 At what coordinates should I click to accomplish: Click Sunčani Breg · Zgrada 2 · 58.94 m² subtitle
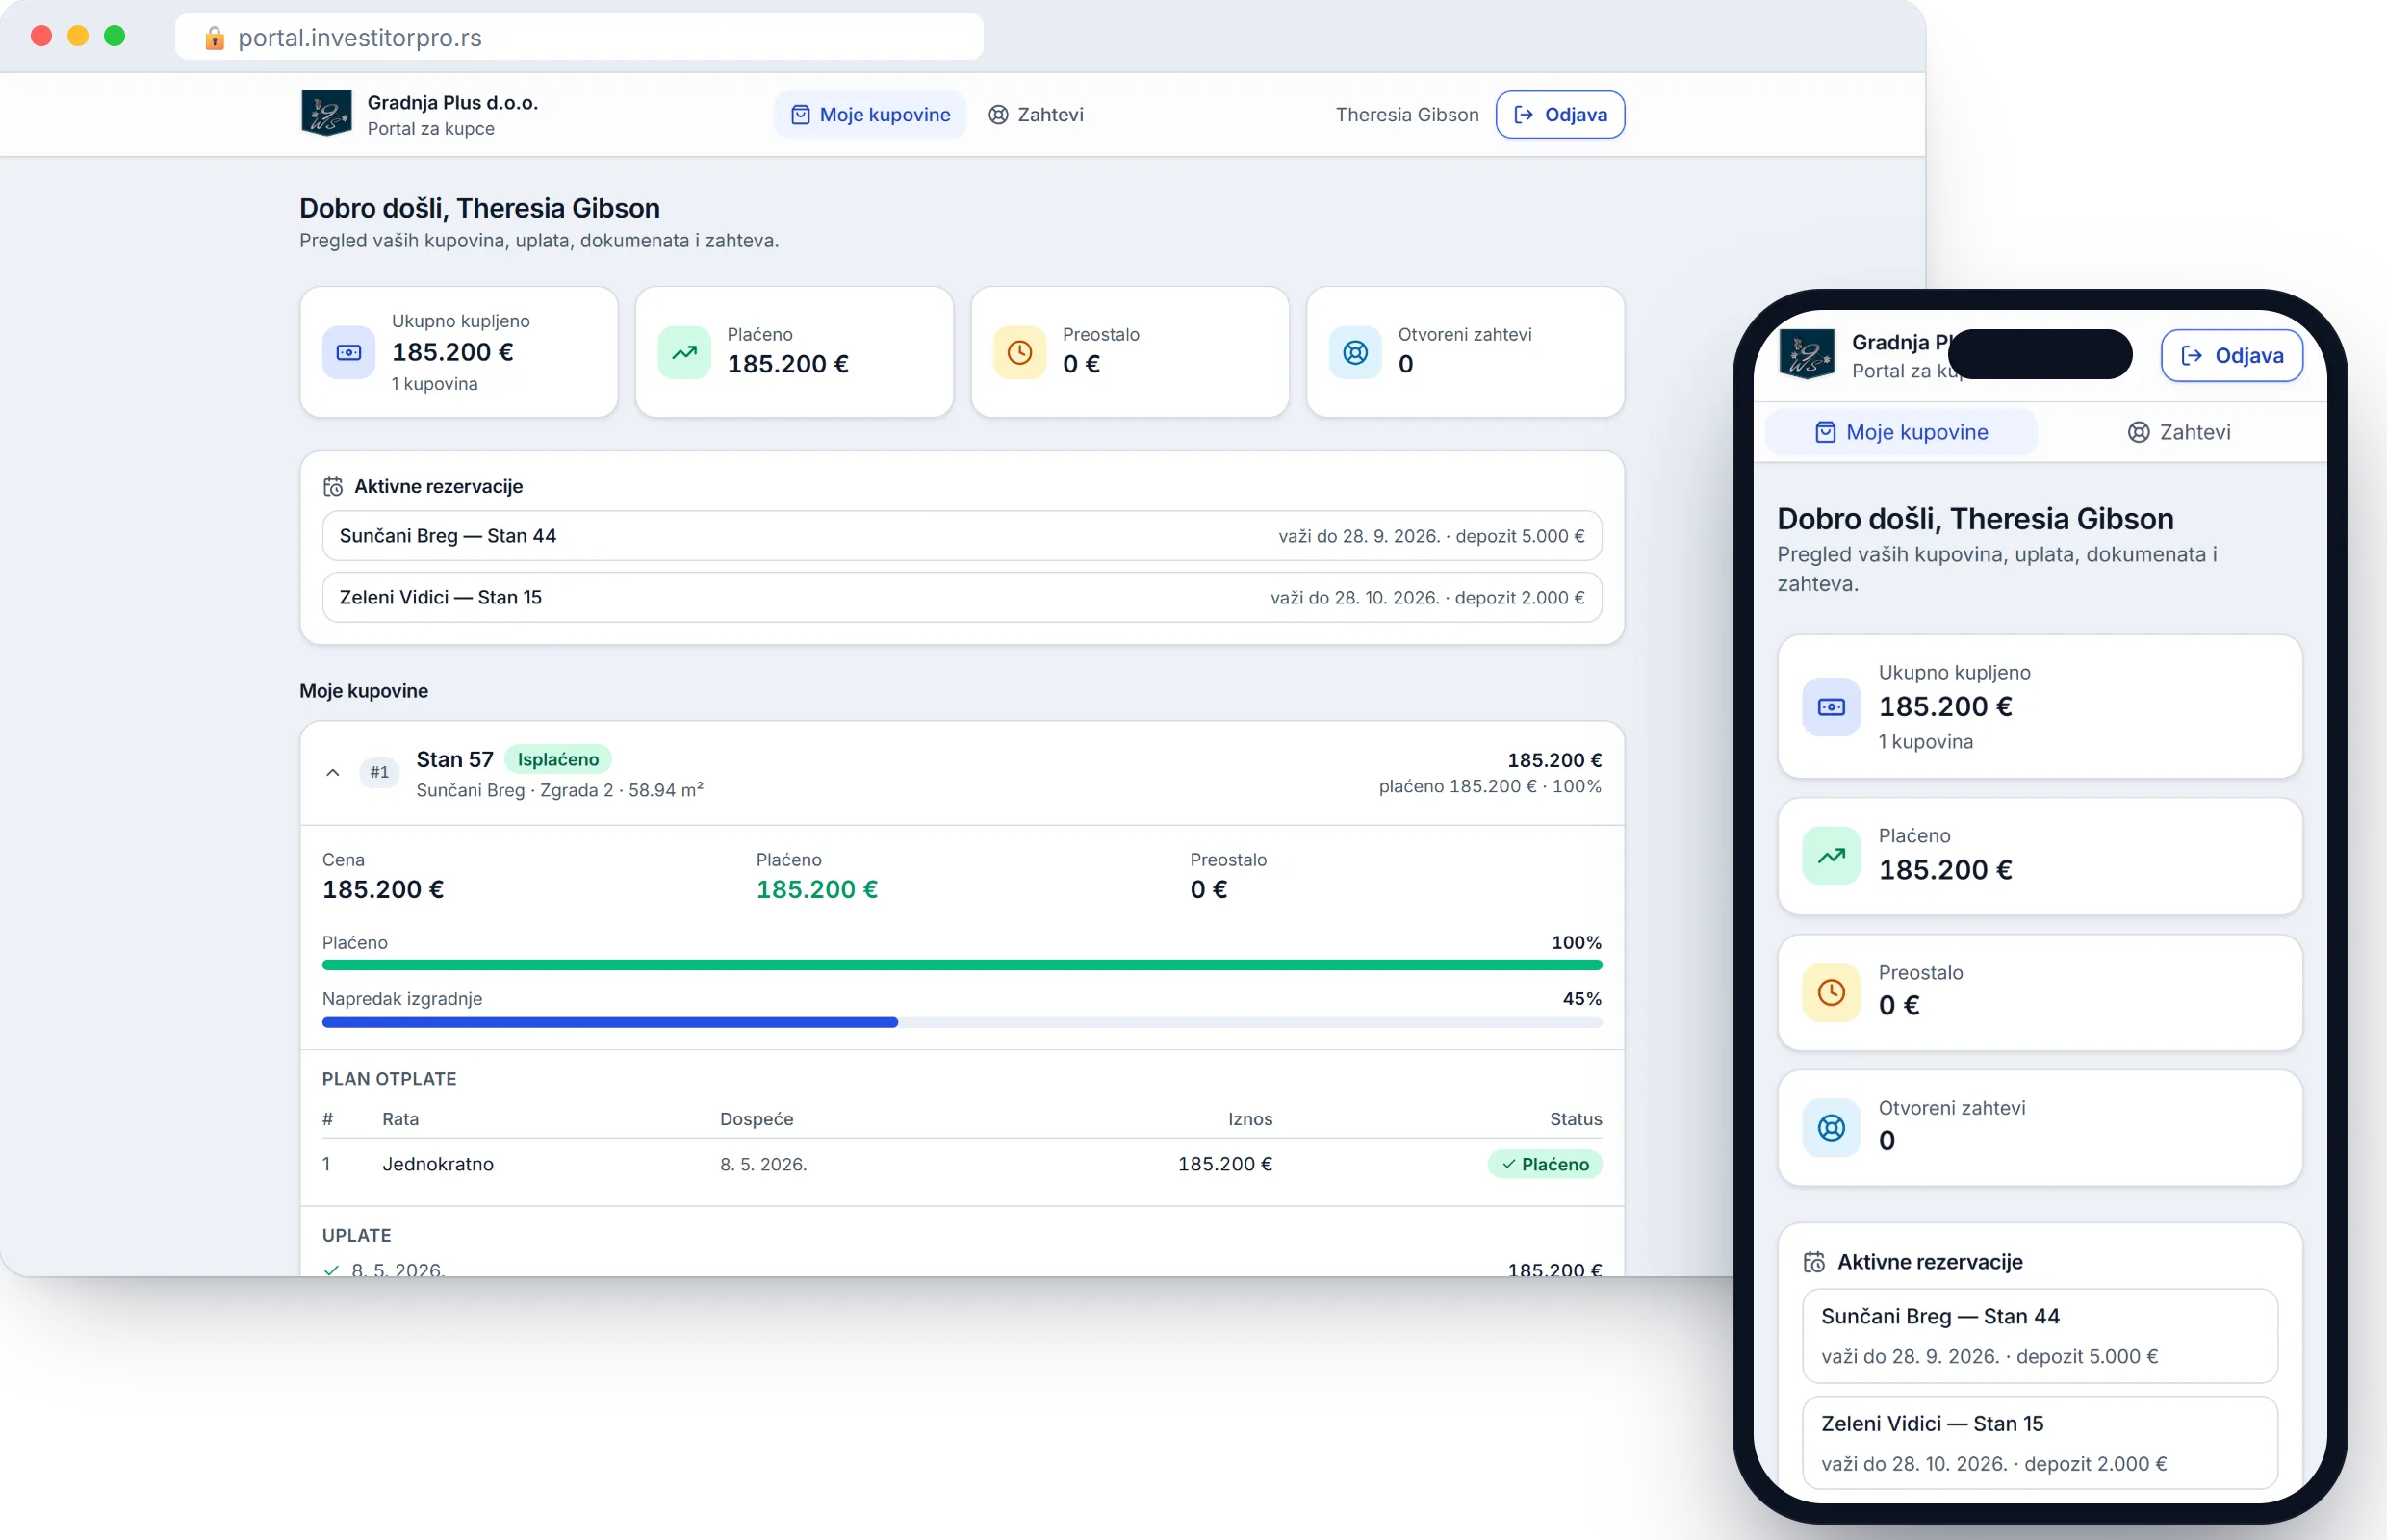coord(560,790)
